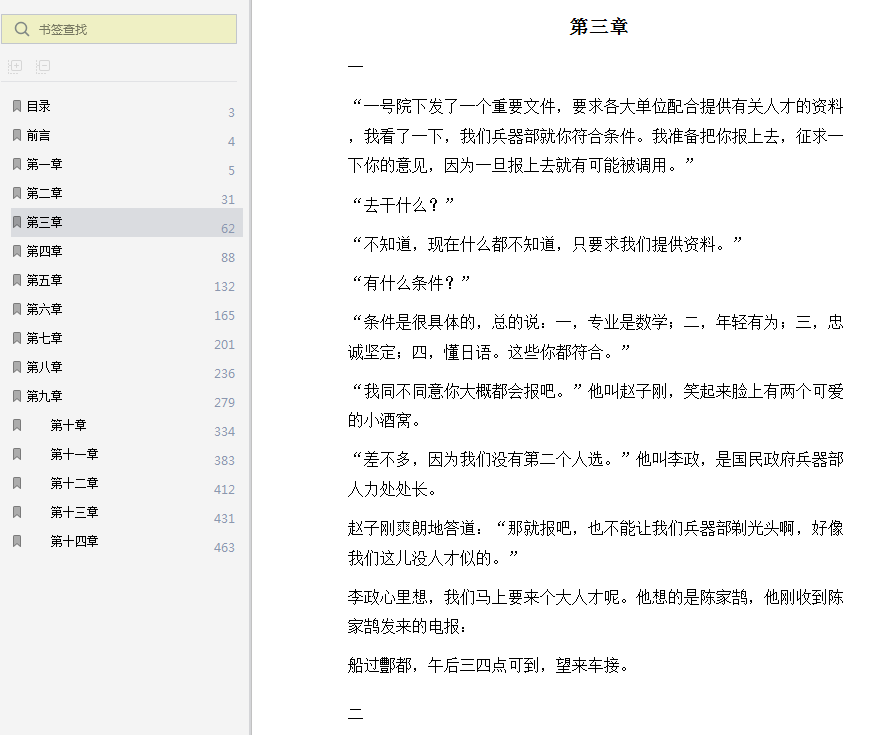Jump to 第四章 bookmark

[x=44, y=251]
